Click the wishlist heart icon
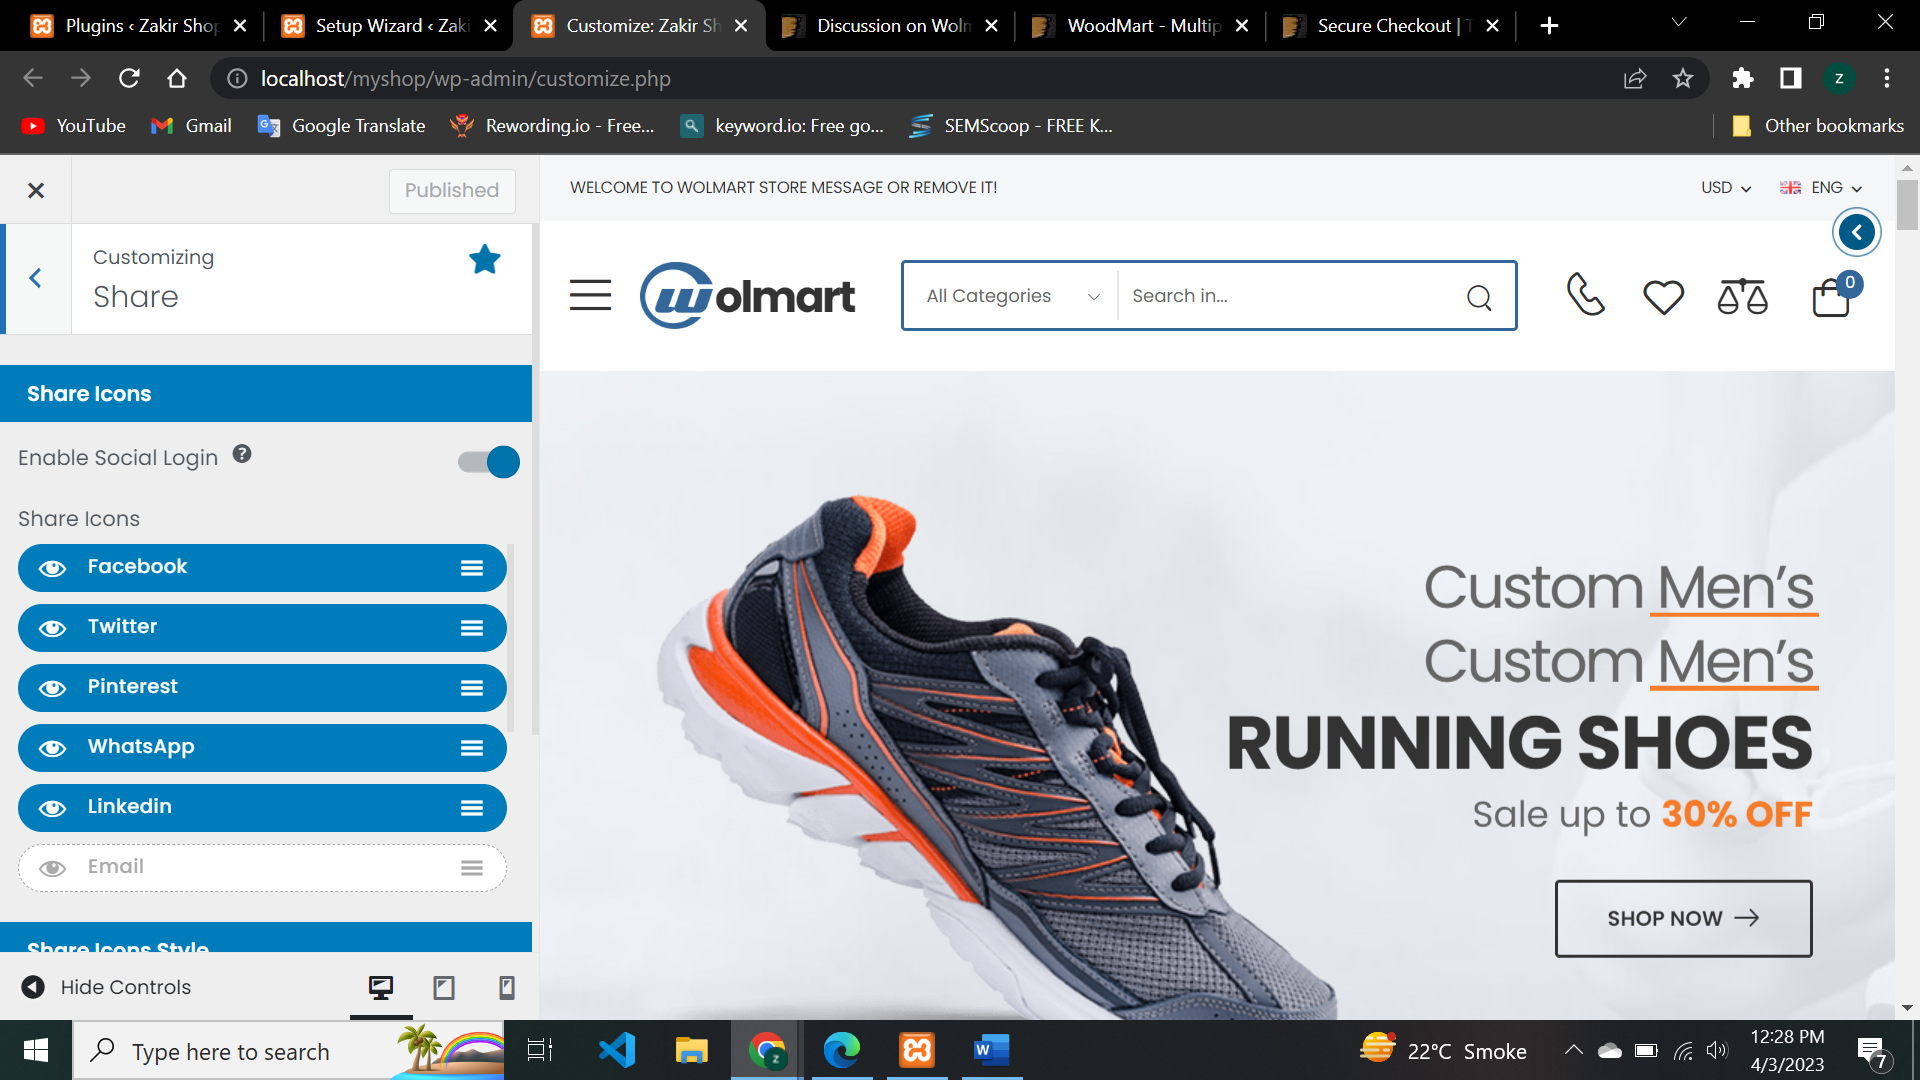Image resolution: width=1920 pixels, height=1080 pixels. coord(1663,297)
